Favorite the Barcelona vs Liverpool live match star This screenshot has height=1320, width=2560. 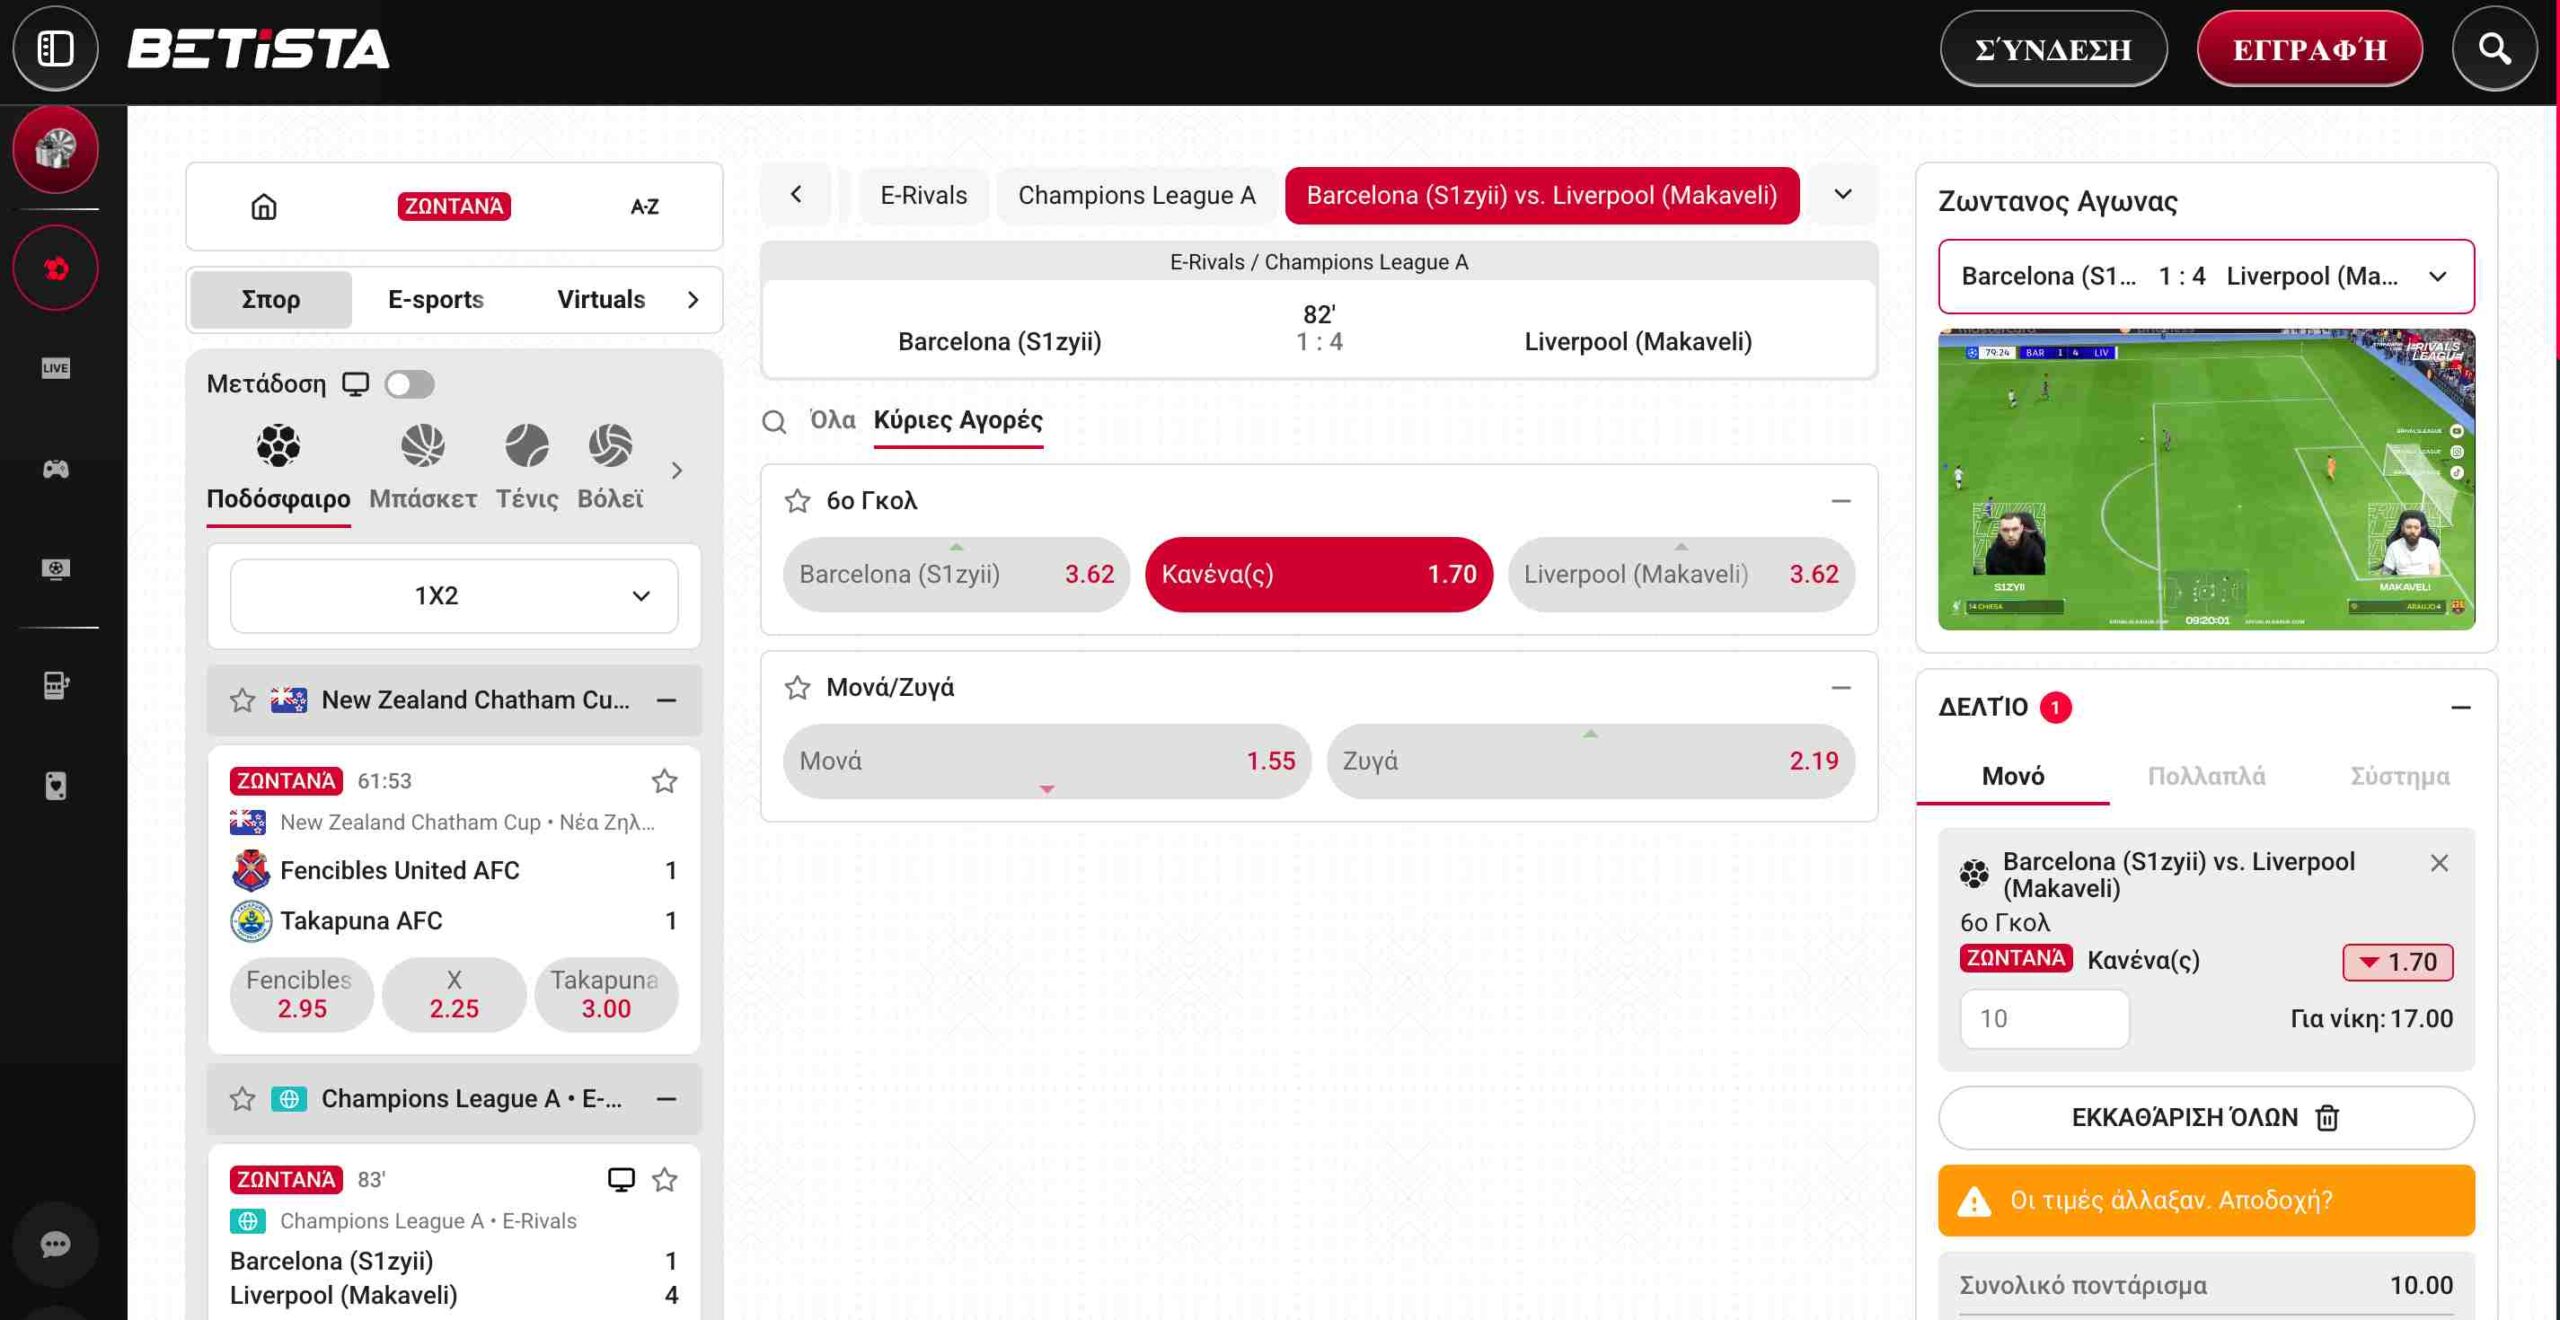[664, 1179]
